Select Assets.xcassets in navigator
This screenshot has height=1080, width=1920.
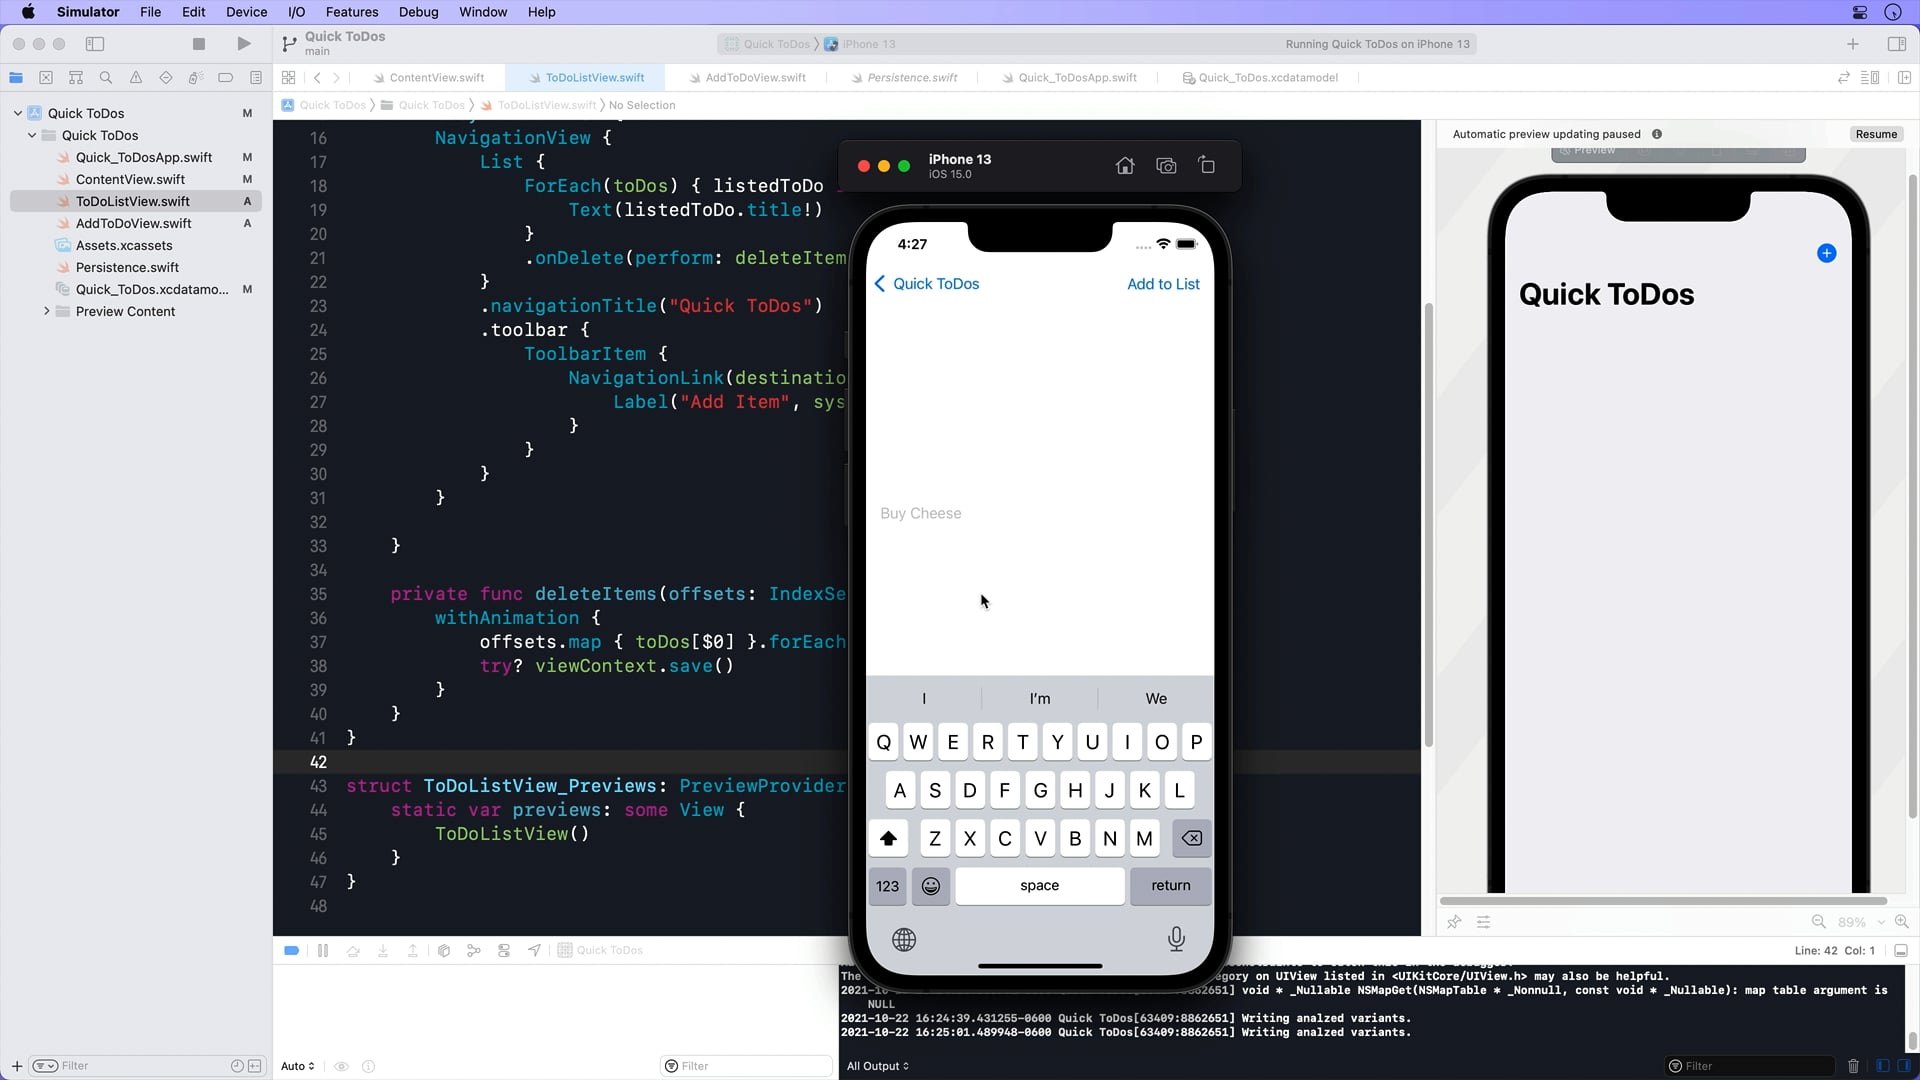tap(136, 245)
